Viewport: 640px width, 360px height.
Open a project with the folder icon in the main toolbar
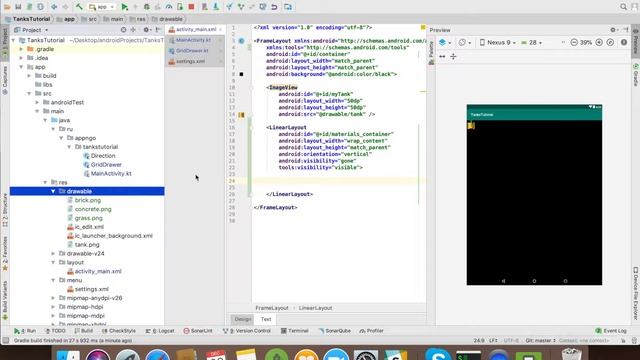tap(7, 7)
